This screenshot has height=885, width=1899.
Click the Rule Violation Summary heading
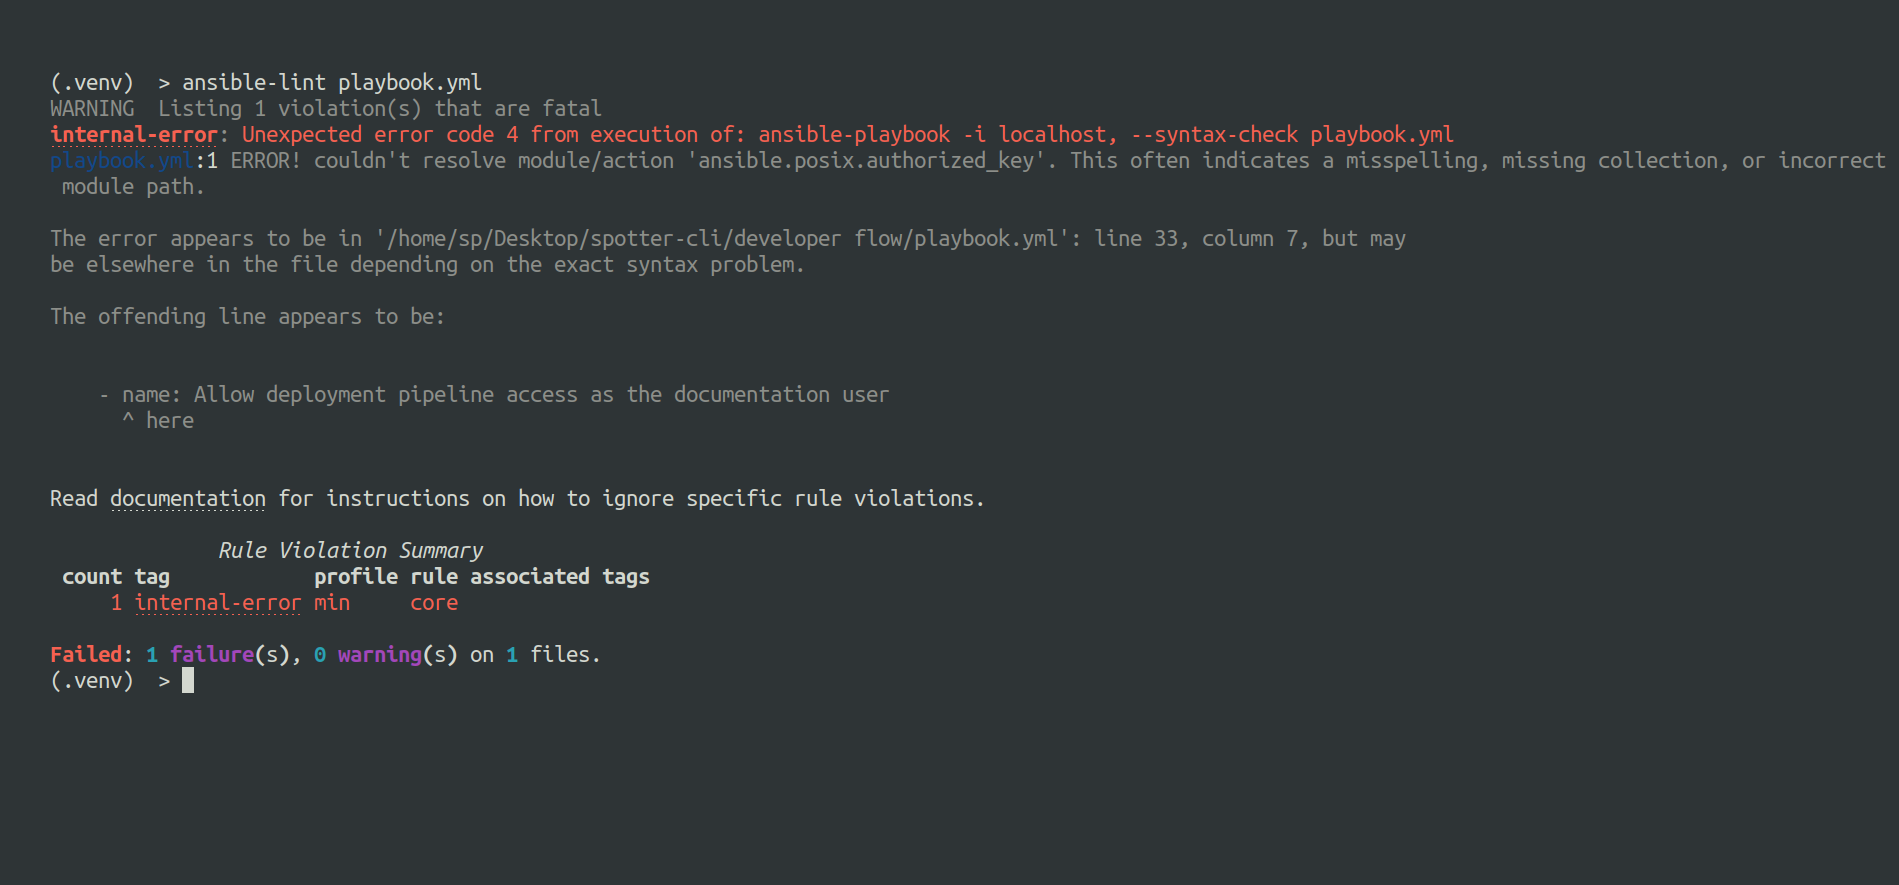350,551
